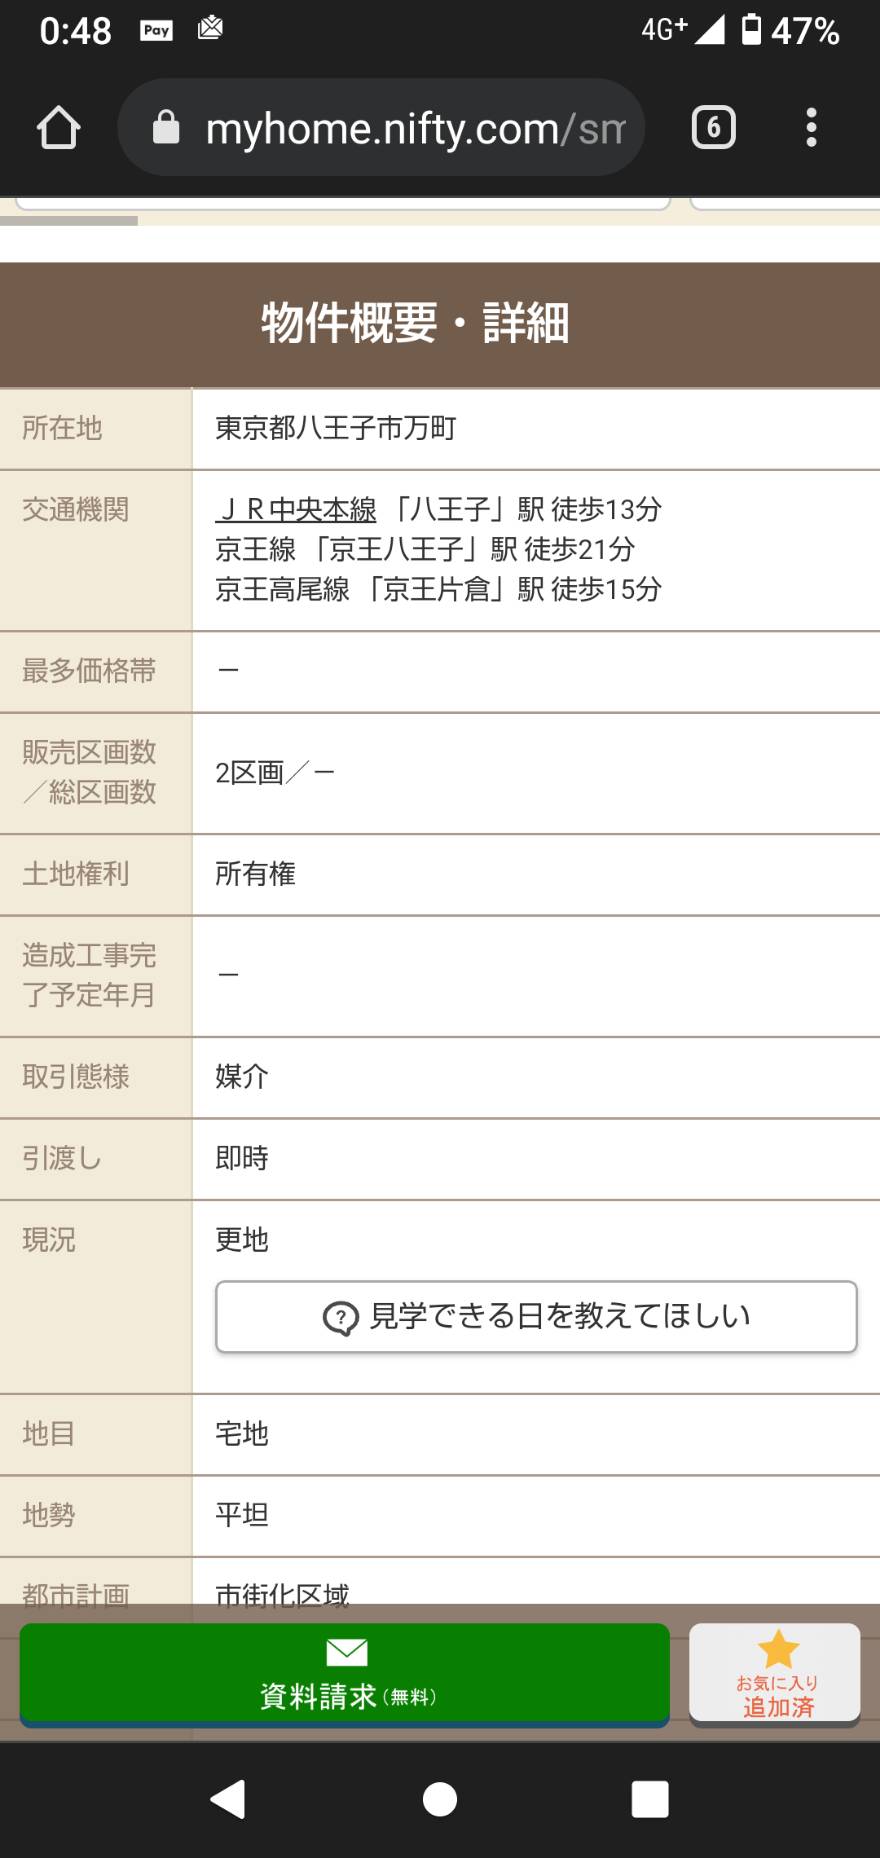This screenshot has width=880, height=1858.
Task: Tap the Android home circle button
Action: 440,1799
